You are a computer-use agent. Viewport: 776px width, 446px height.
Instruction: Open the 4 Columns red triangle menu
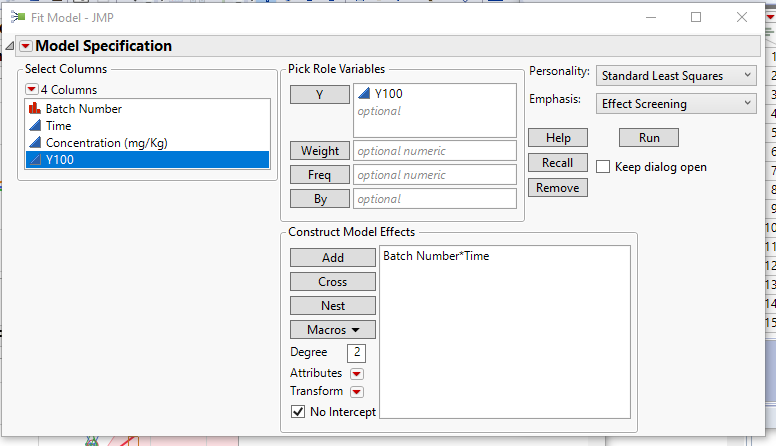click(32, 90)
